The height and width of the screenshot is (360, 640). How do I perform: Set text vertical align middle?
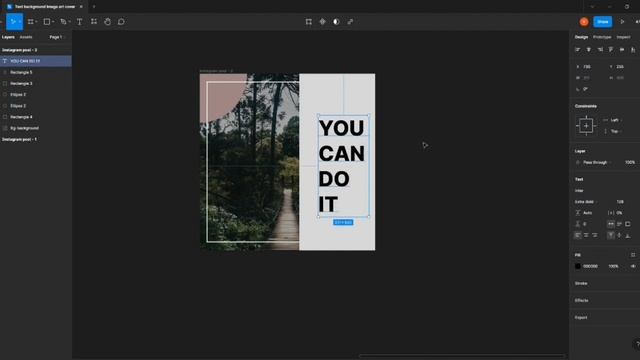point(619,236)
